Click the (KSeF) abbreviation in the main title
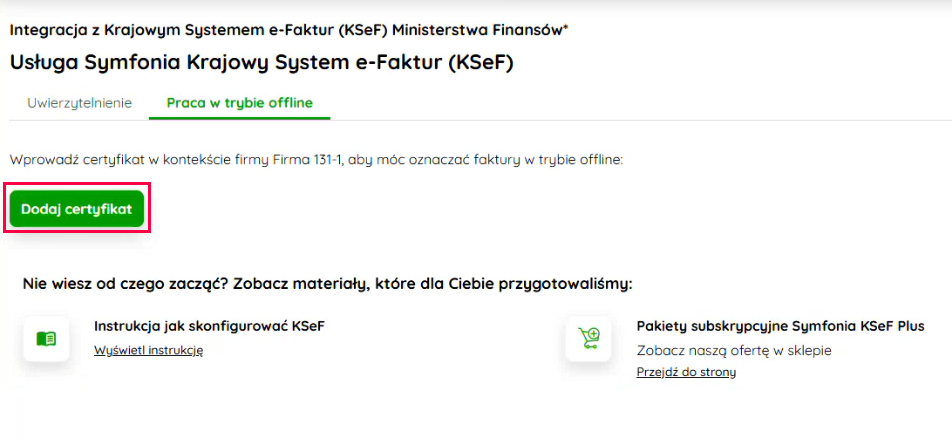Viewport: 952px width, 440px height. click(x=480, y=62)
